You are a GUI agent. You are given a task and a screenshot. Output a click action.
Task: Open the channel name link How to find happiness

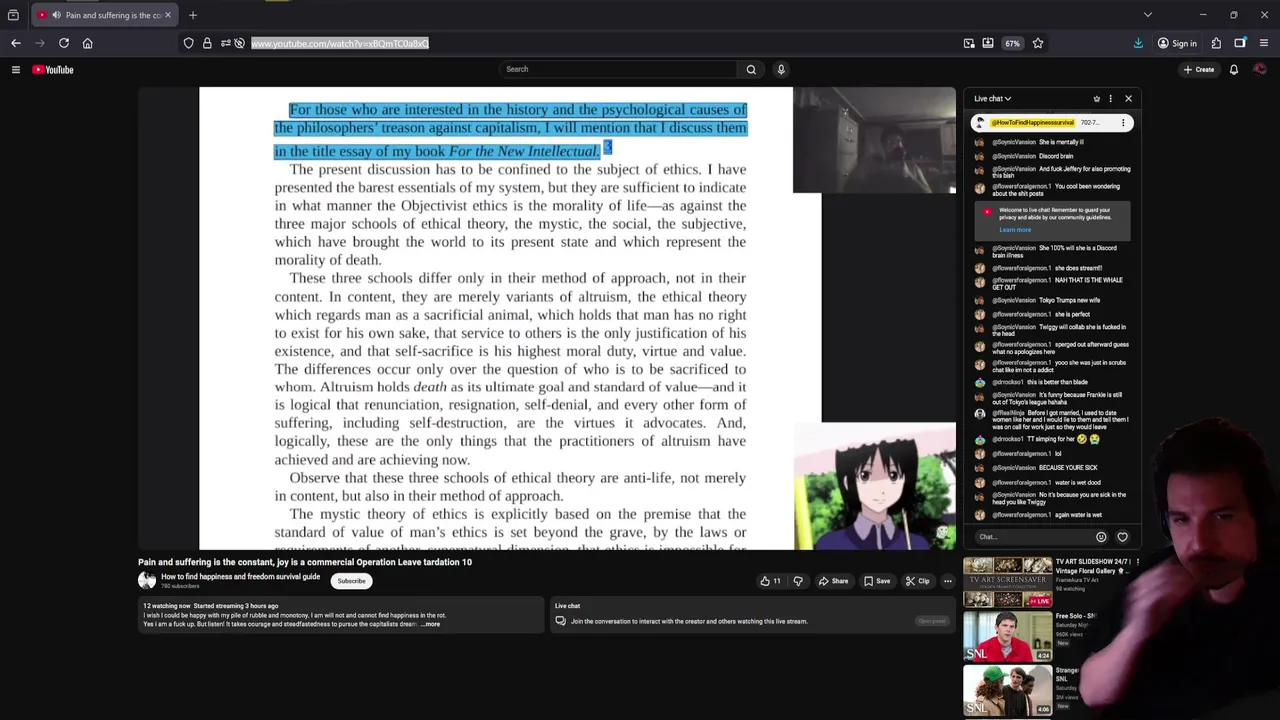click(241, 577)
